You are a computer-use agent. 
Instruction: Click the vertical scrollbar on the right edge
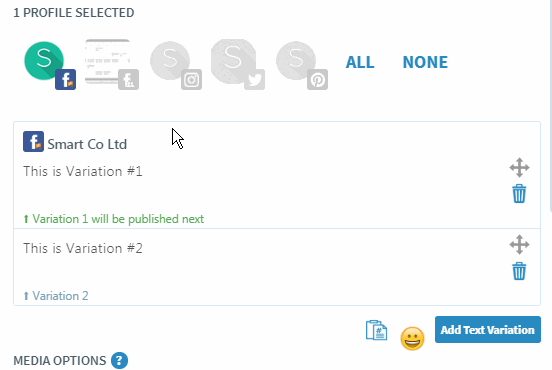(x=550, y=106)
